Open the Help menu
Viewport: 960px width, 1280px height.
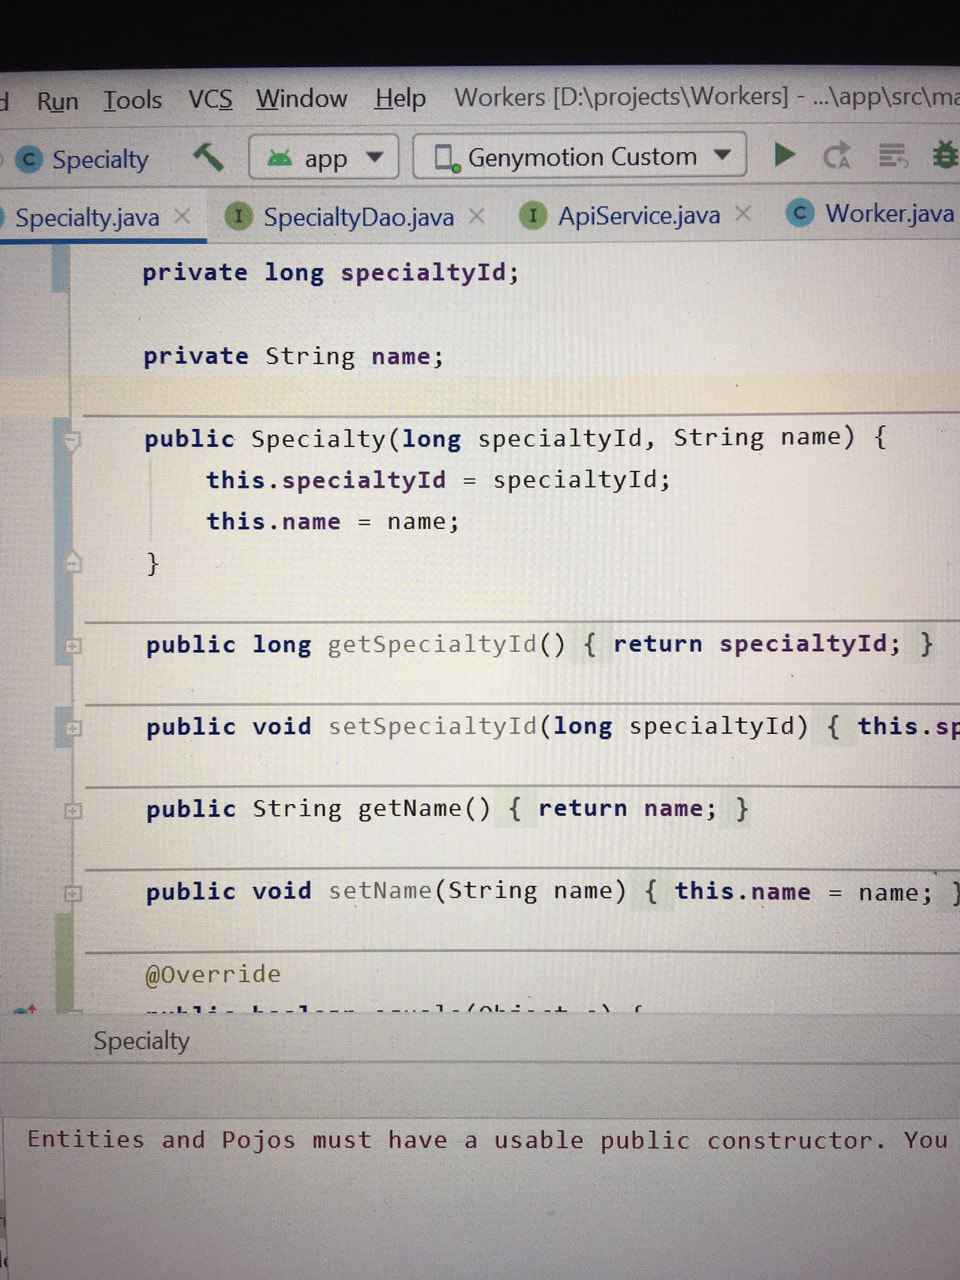coord(400,98)
